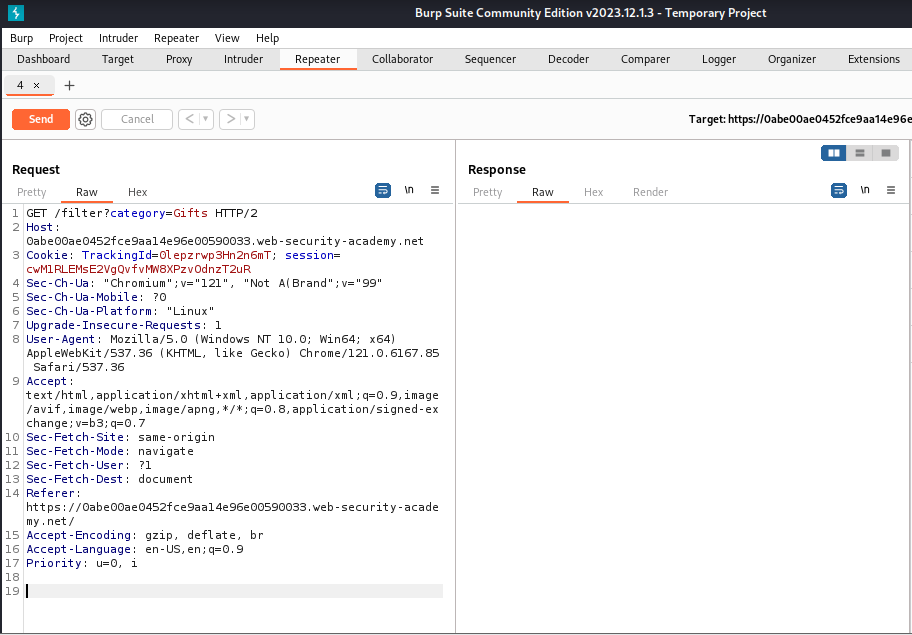Select Raw view in Response panel
This screenshot has width=912, height=635.
(543, 192)
